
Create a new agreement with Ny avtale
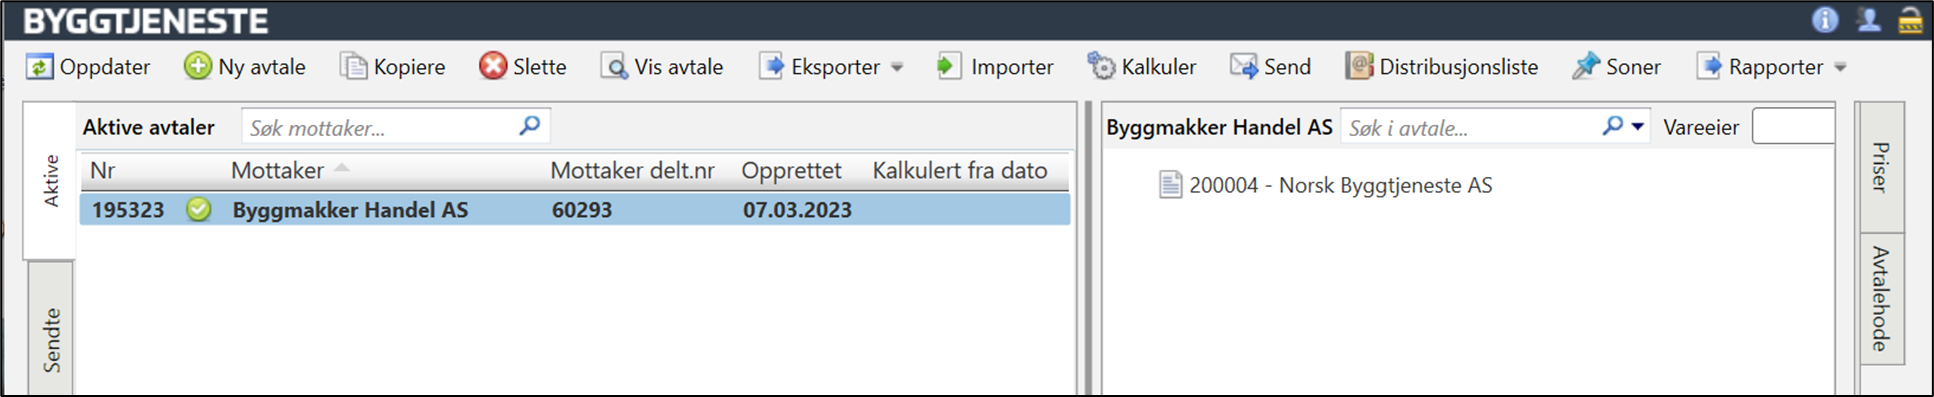pos(245,67)
